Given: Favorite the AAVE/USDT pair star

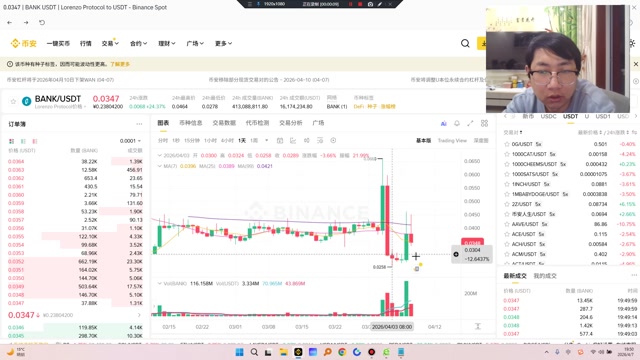Looking at the screenshot, I should click(x=507, y=224).
